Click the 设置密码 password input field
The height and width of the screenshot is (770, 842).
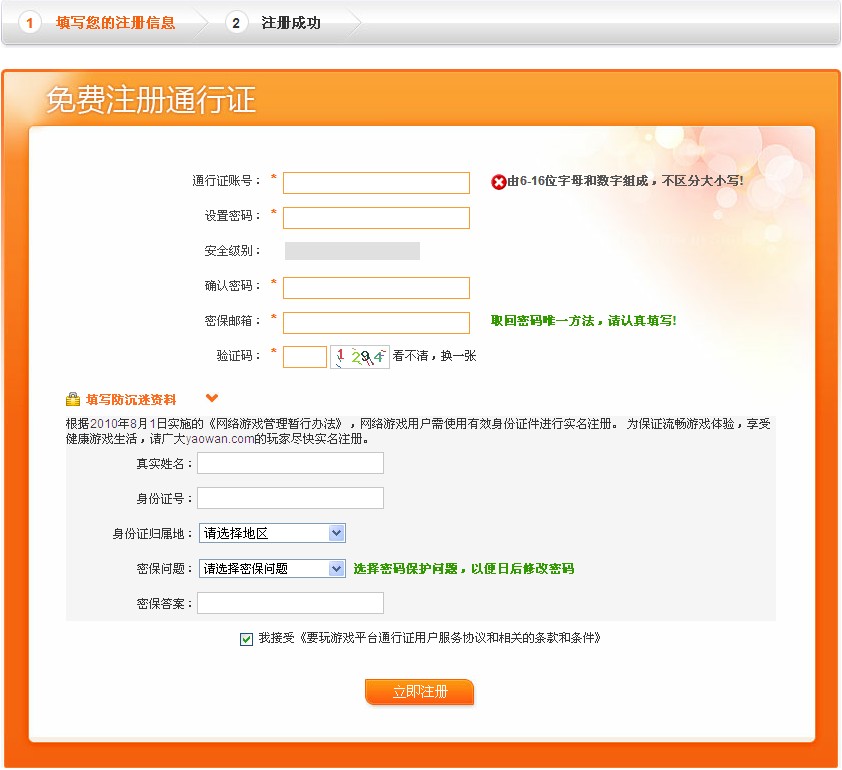376,218
